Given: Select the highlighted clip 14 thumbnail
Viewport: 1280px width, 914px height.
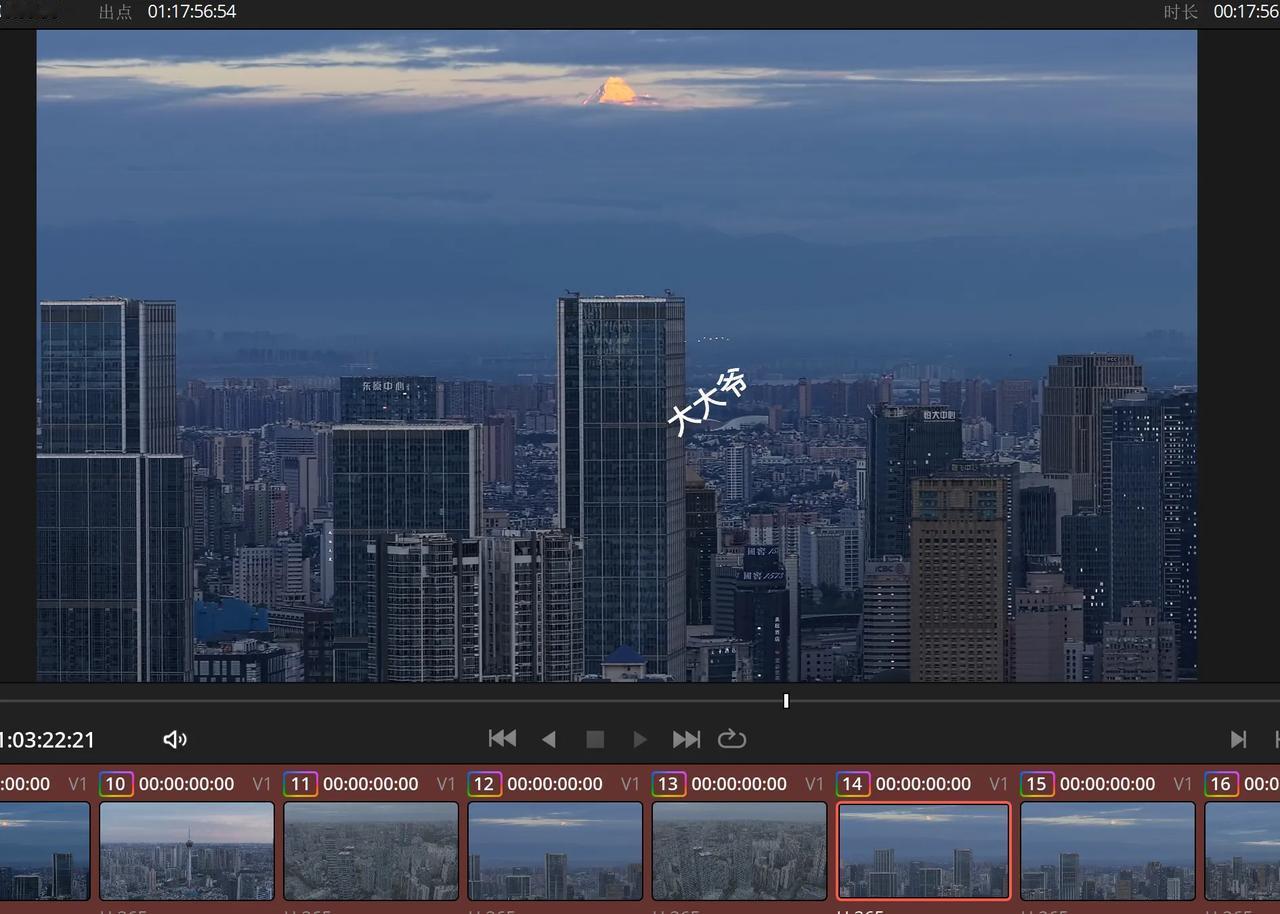Looking at the screenshot, I should point(923,851).
